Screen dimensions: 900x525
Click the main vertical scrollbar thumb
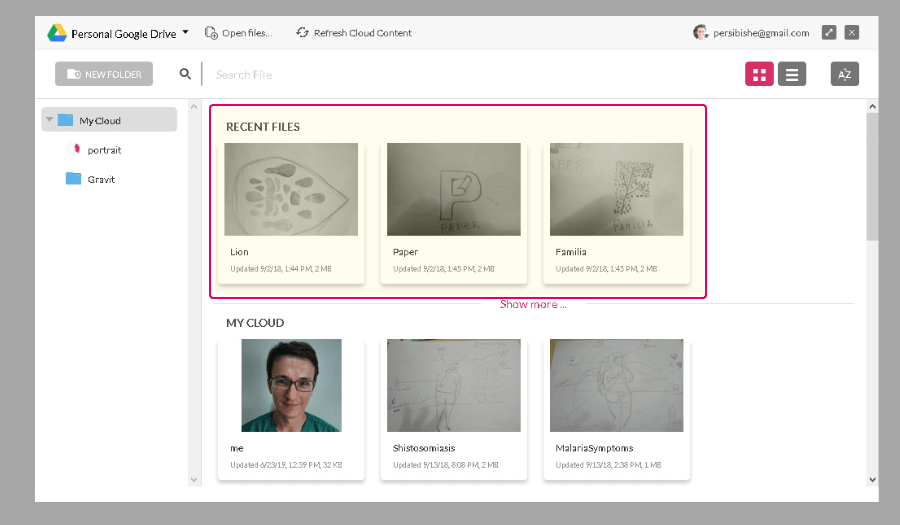[x=872, y=177]
